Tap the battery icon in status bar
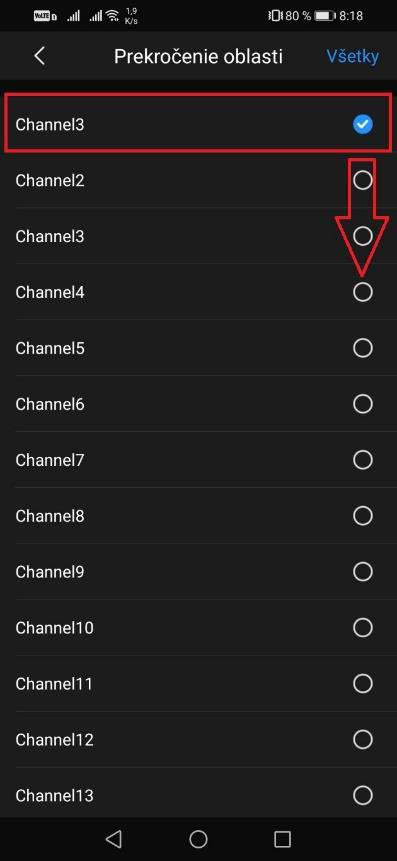Viewport: 397px width, 861px height. click(325, 16)
